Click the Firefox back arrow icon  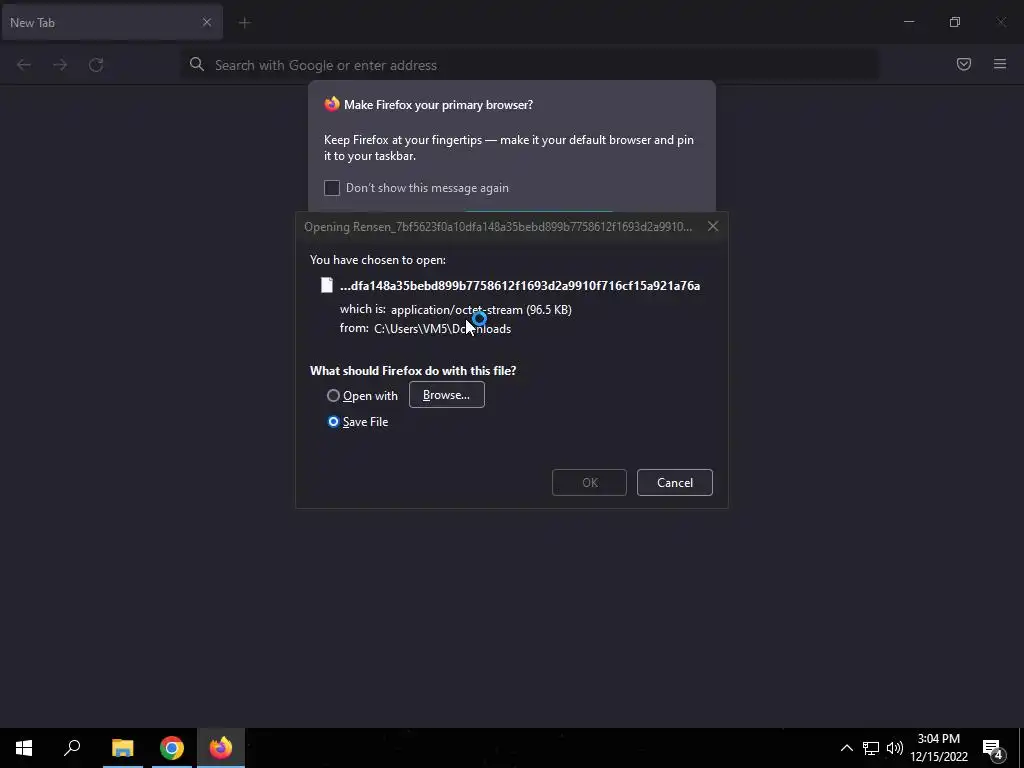24,65
